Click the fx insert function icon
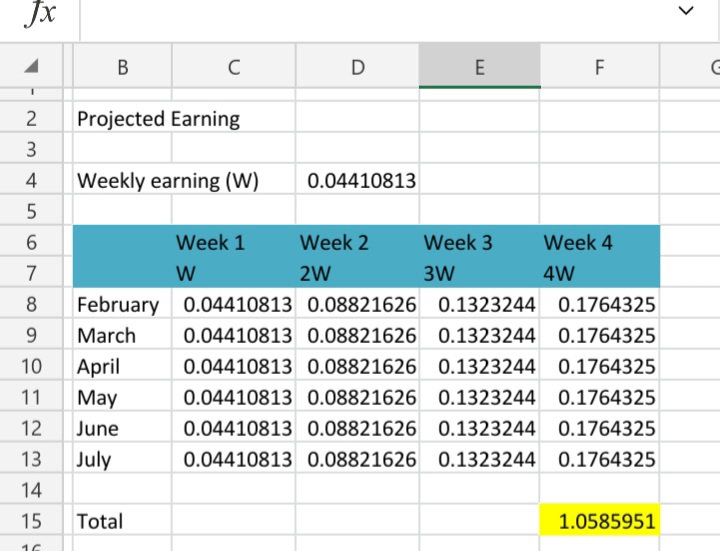Viewport: 720px width, 551px height. pyautogui.click(x=40, y=13)
